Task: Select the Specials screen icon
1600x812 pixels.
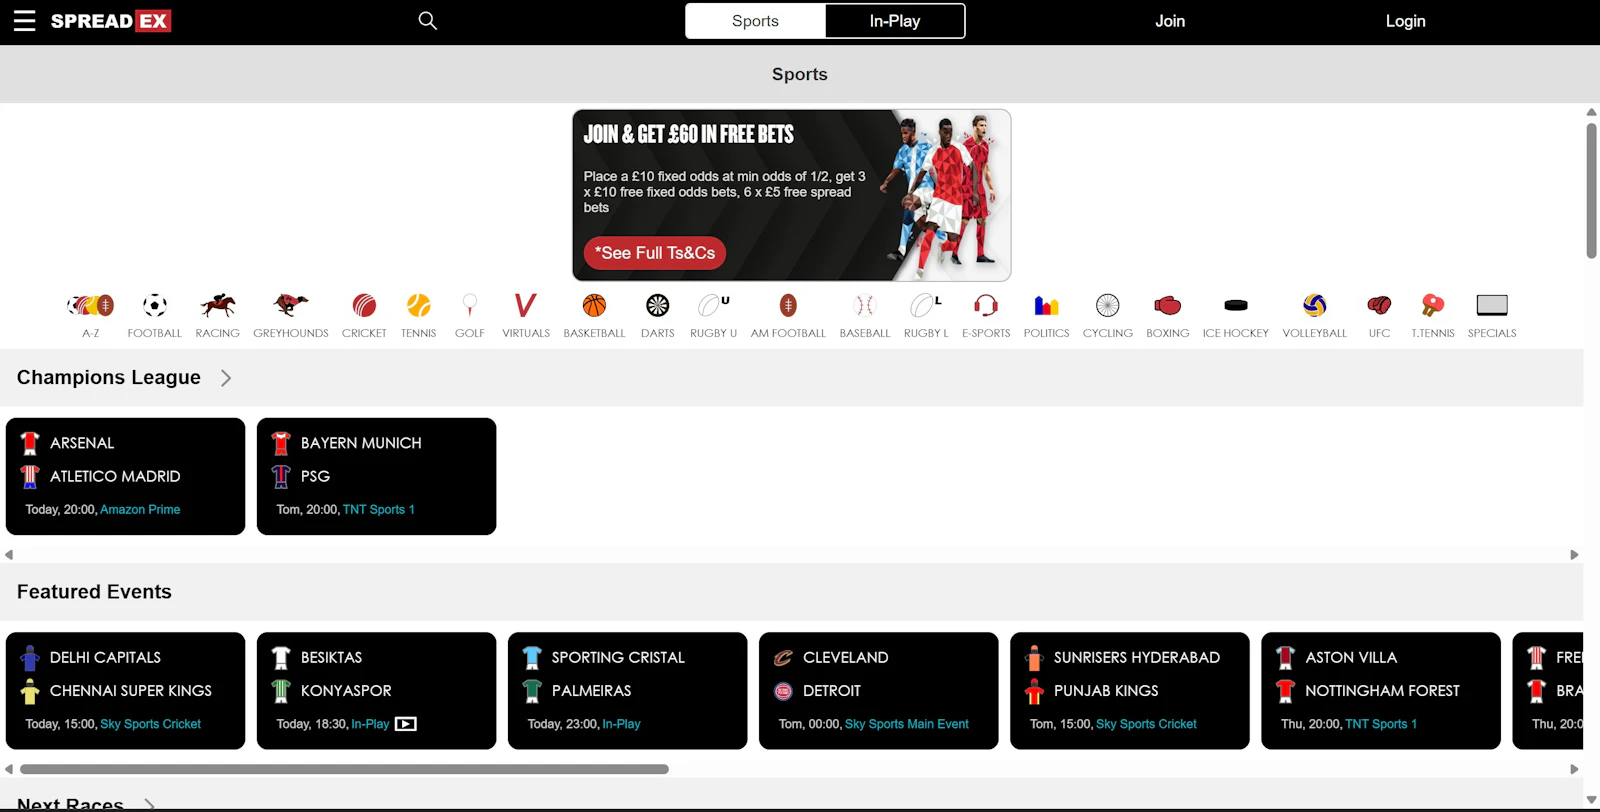Action: pyautogui.click(x=1492, y=305)
